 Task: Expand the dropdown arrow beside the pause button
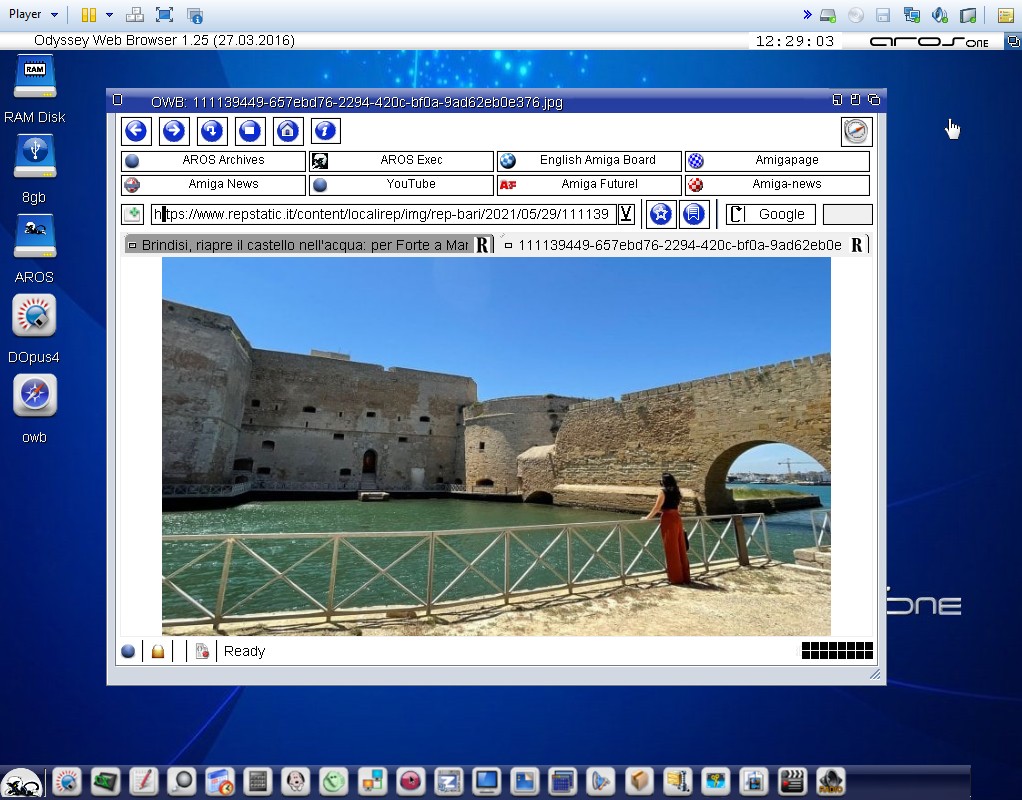(109, 15)
